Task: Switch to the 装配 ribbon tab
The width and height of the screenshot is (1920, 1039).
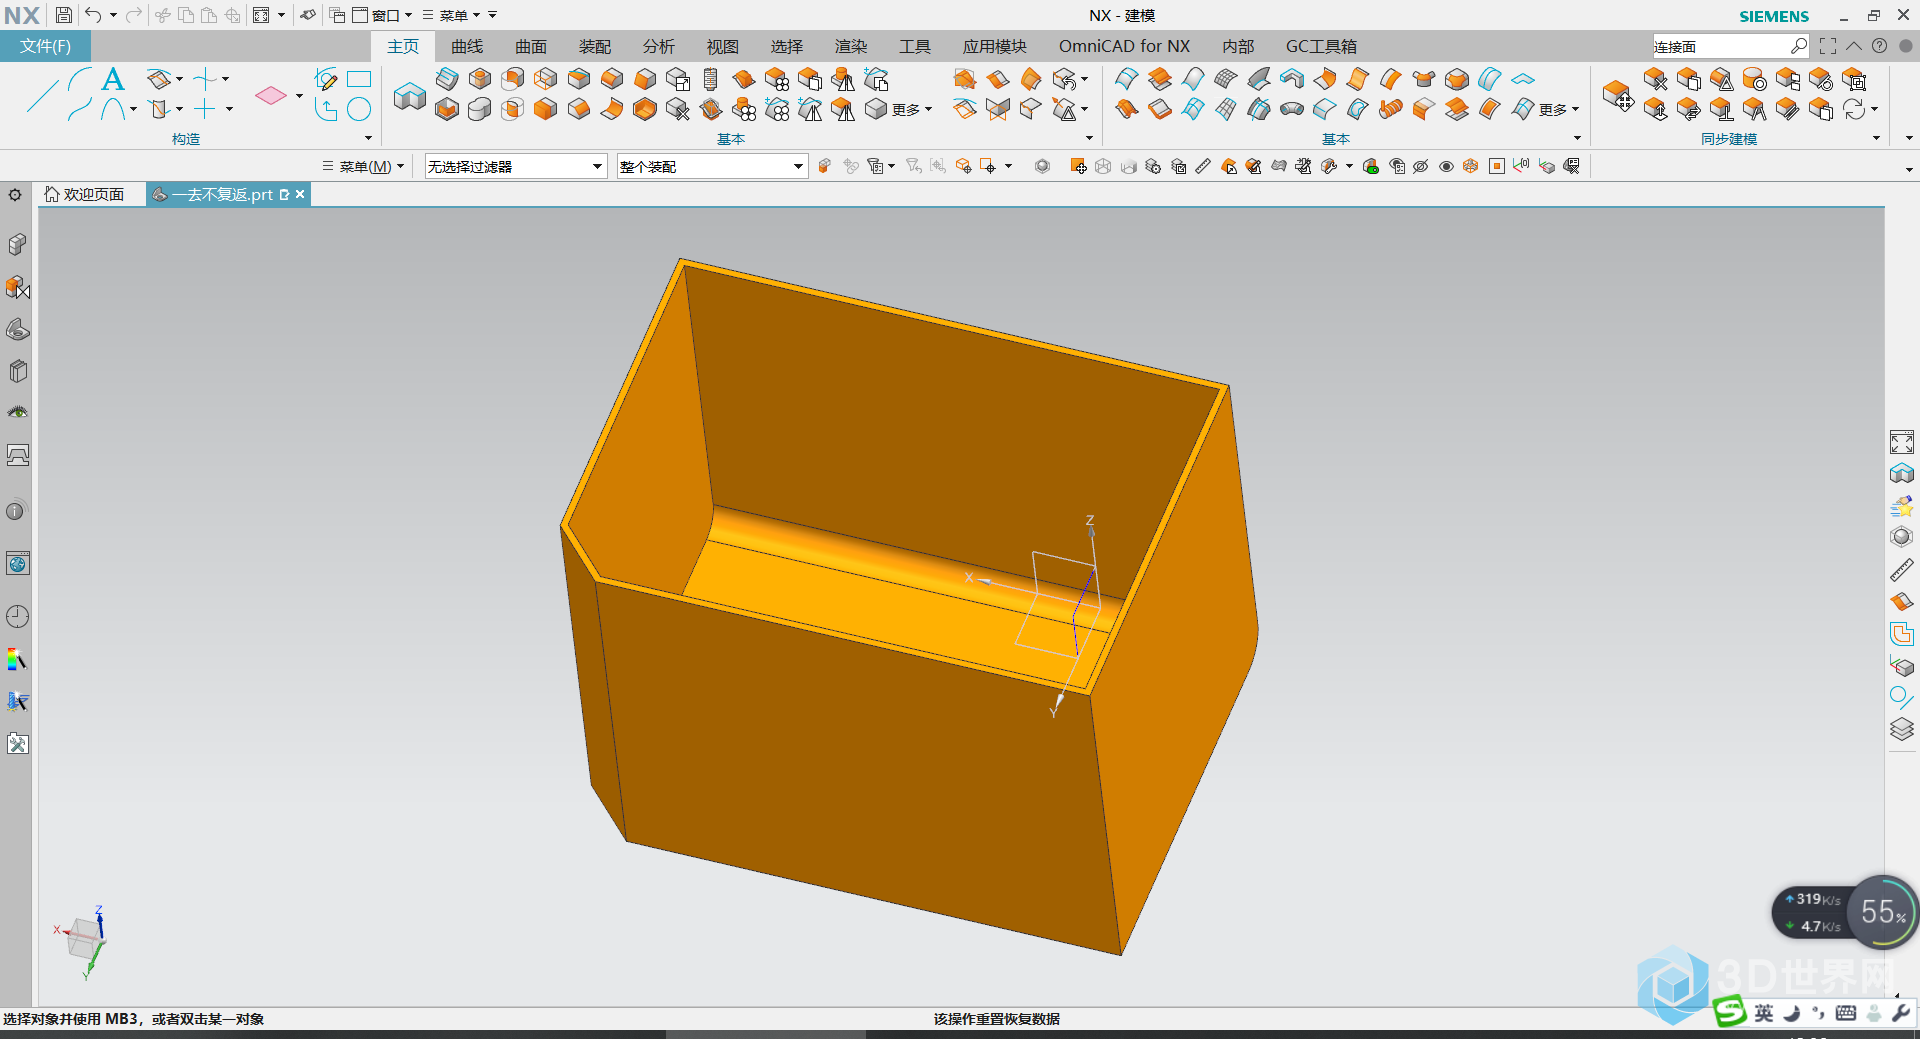Action: 595,46
